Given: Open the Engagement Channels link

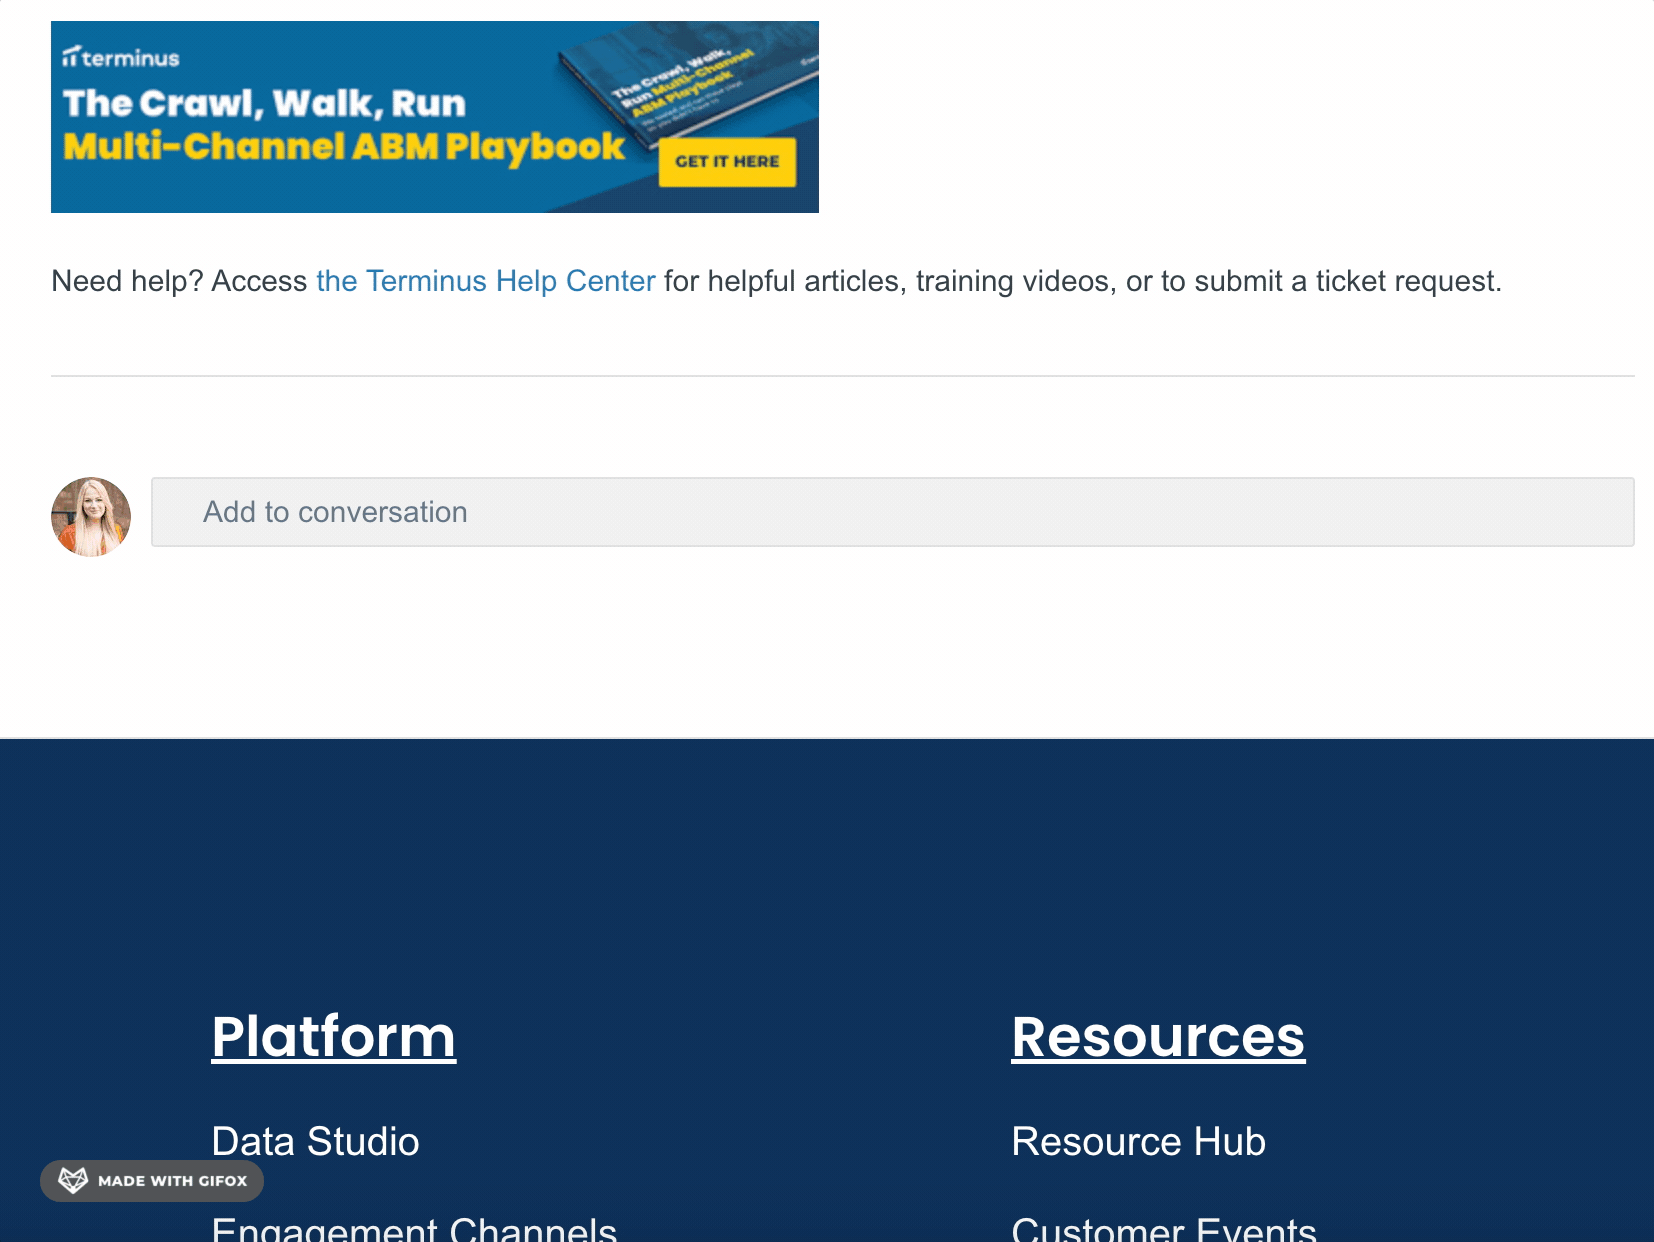Looking at the screenshot, I should [414, 1228].
